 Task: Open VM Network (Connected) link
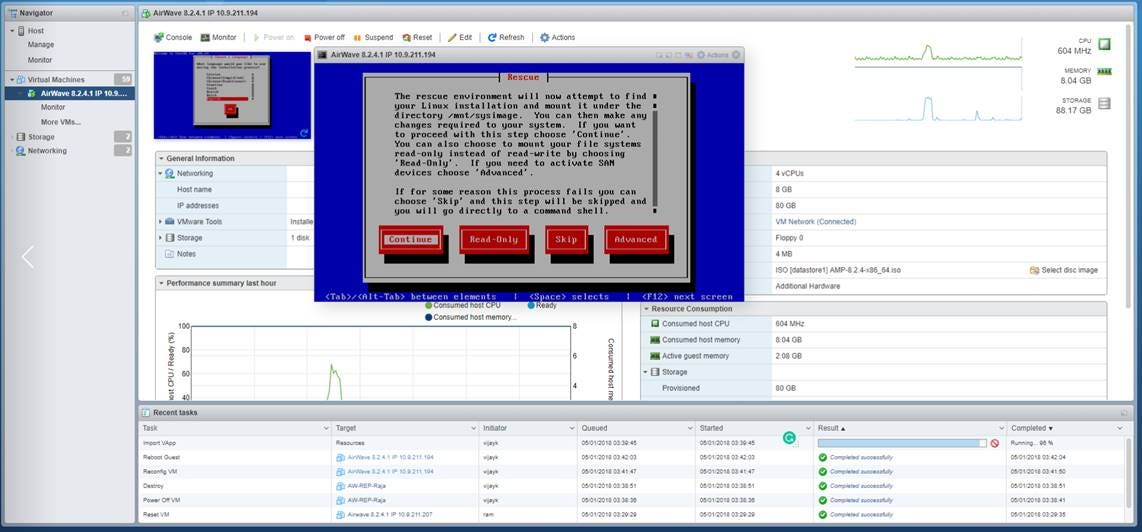pos(816,222)
